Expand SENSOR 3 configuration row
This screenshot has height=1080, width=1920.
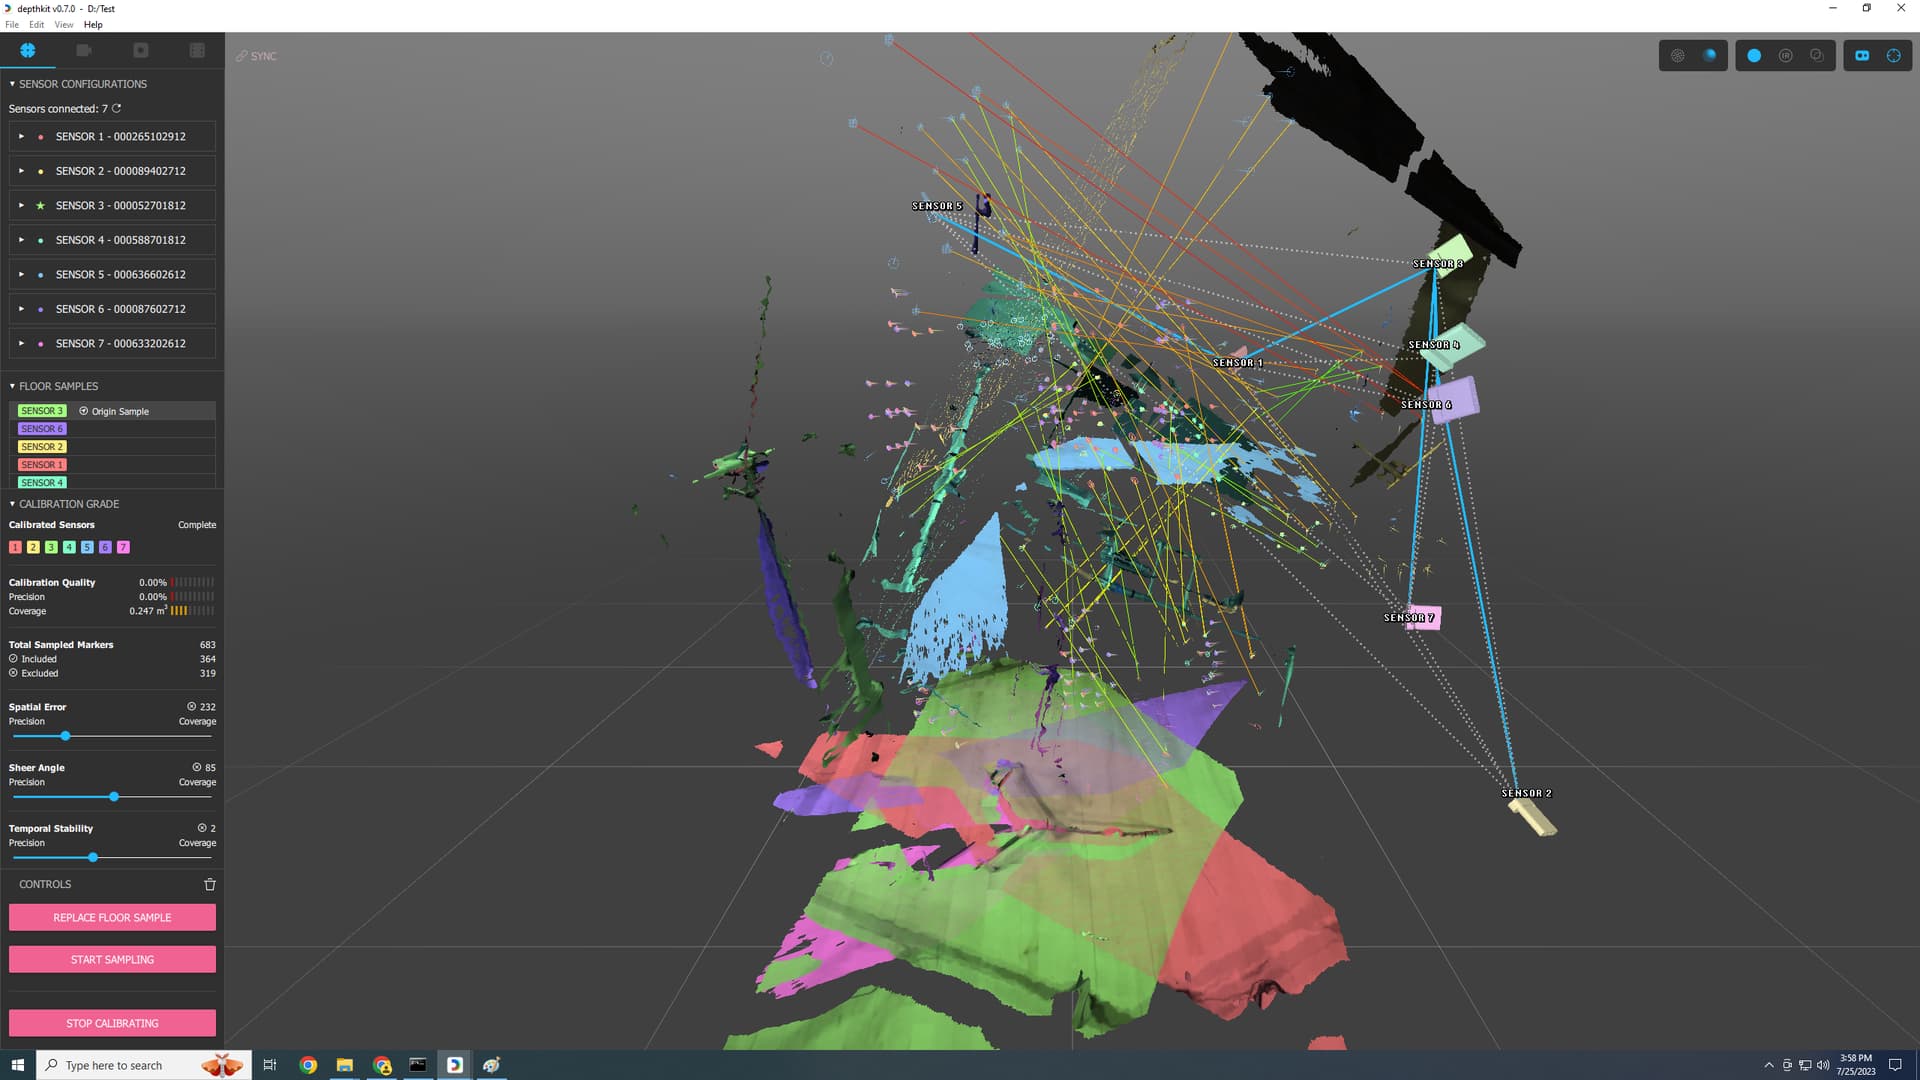(x=21, y=205)
